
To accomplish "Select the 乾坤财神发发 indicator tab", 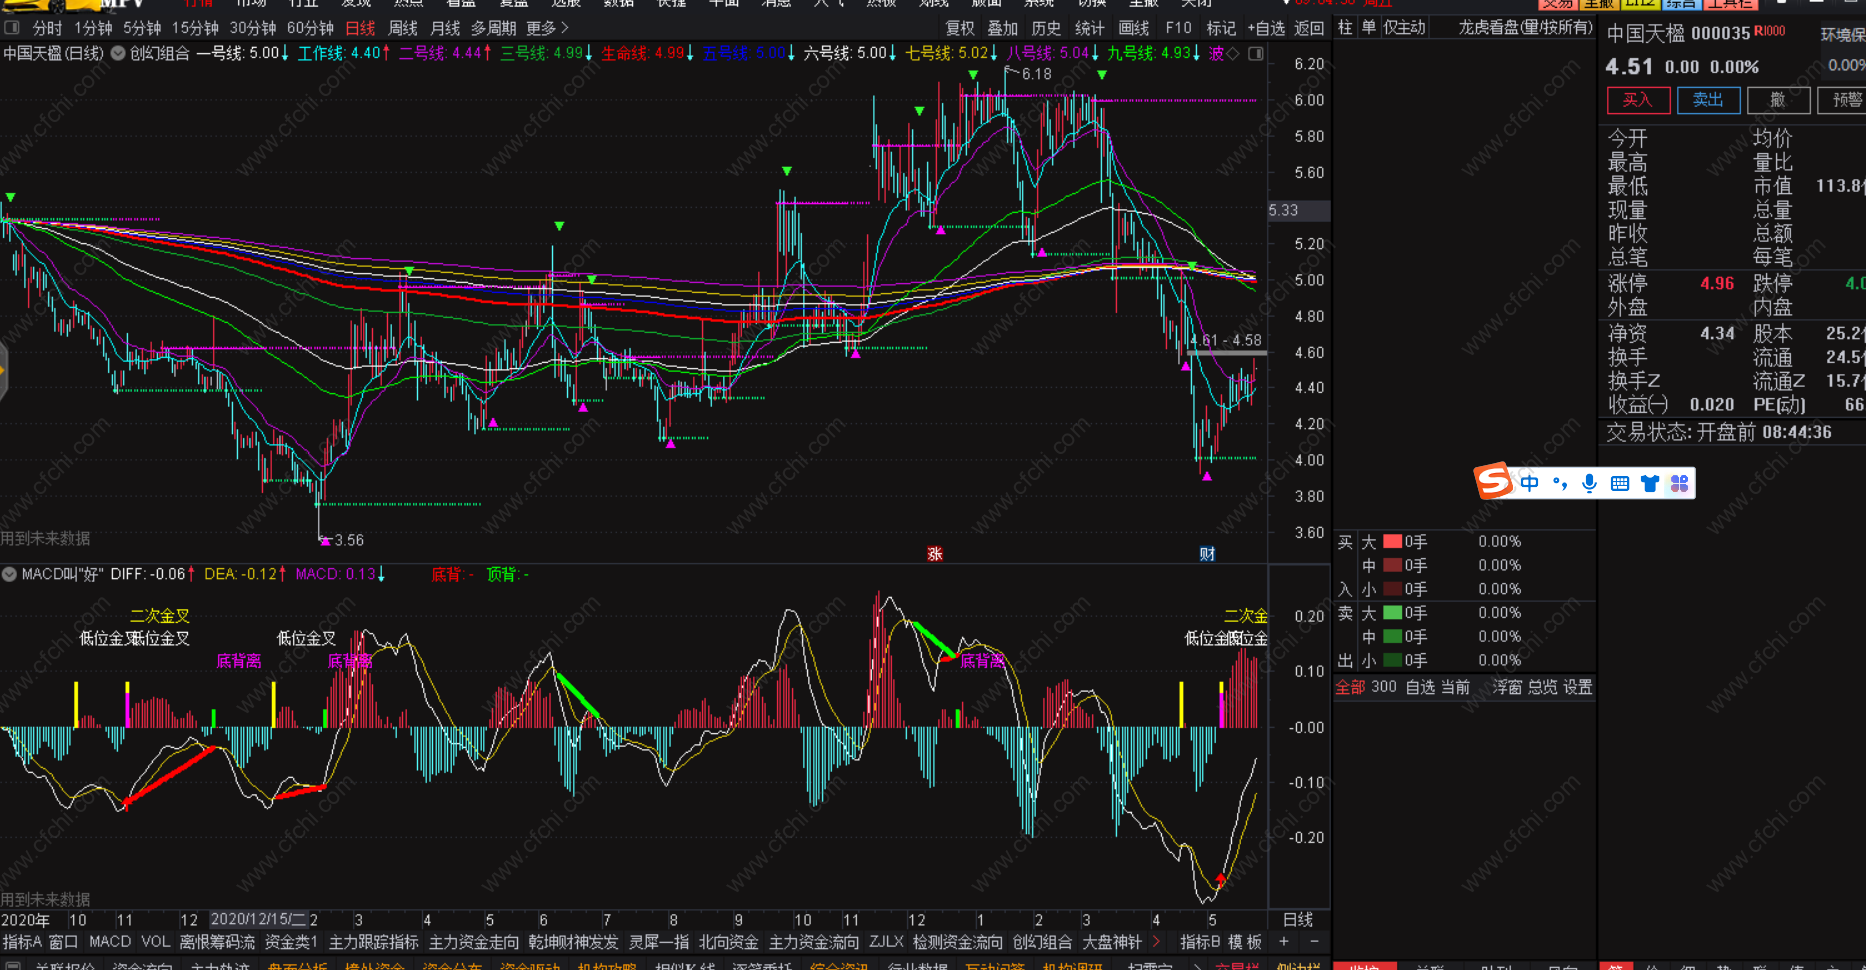I will click(x=574, y=942).
